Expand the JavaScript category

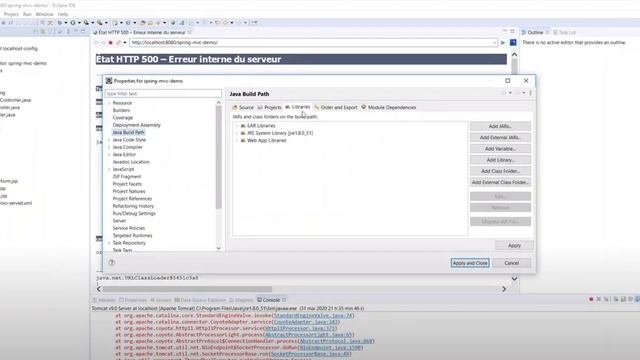pos(109,169)
